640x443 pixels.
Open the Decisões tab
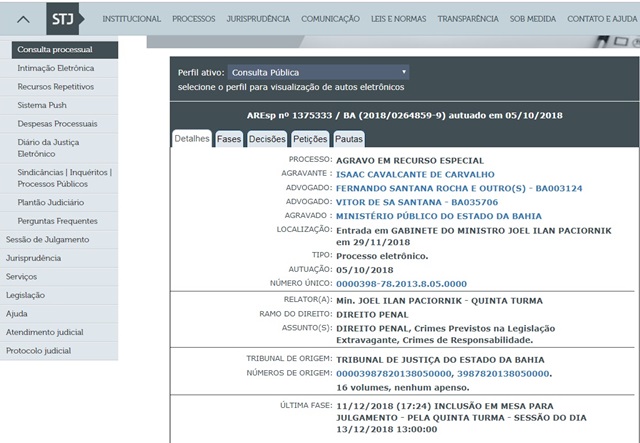[267, 139]
